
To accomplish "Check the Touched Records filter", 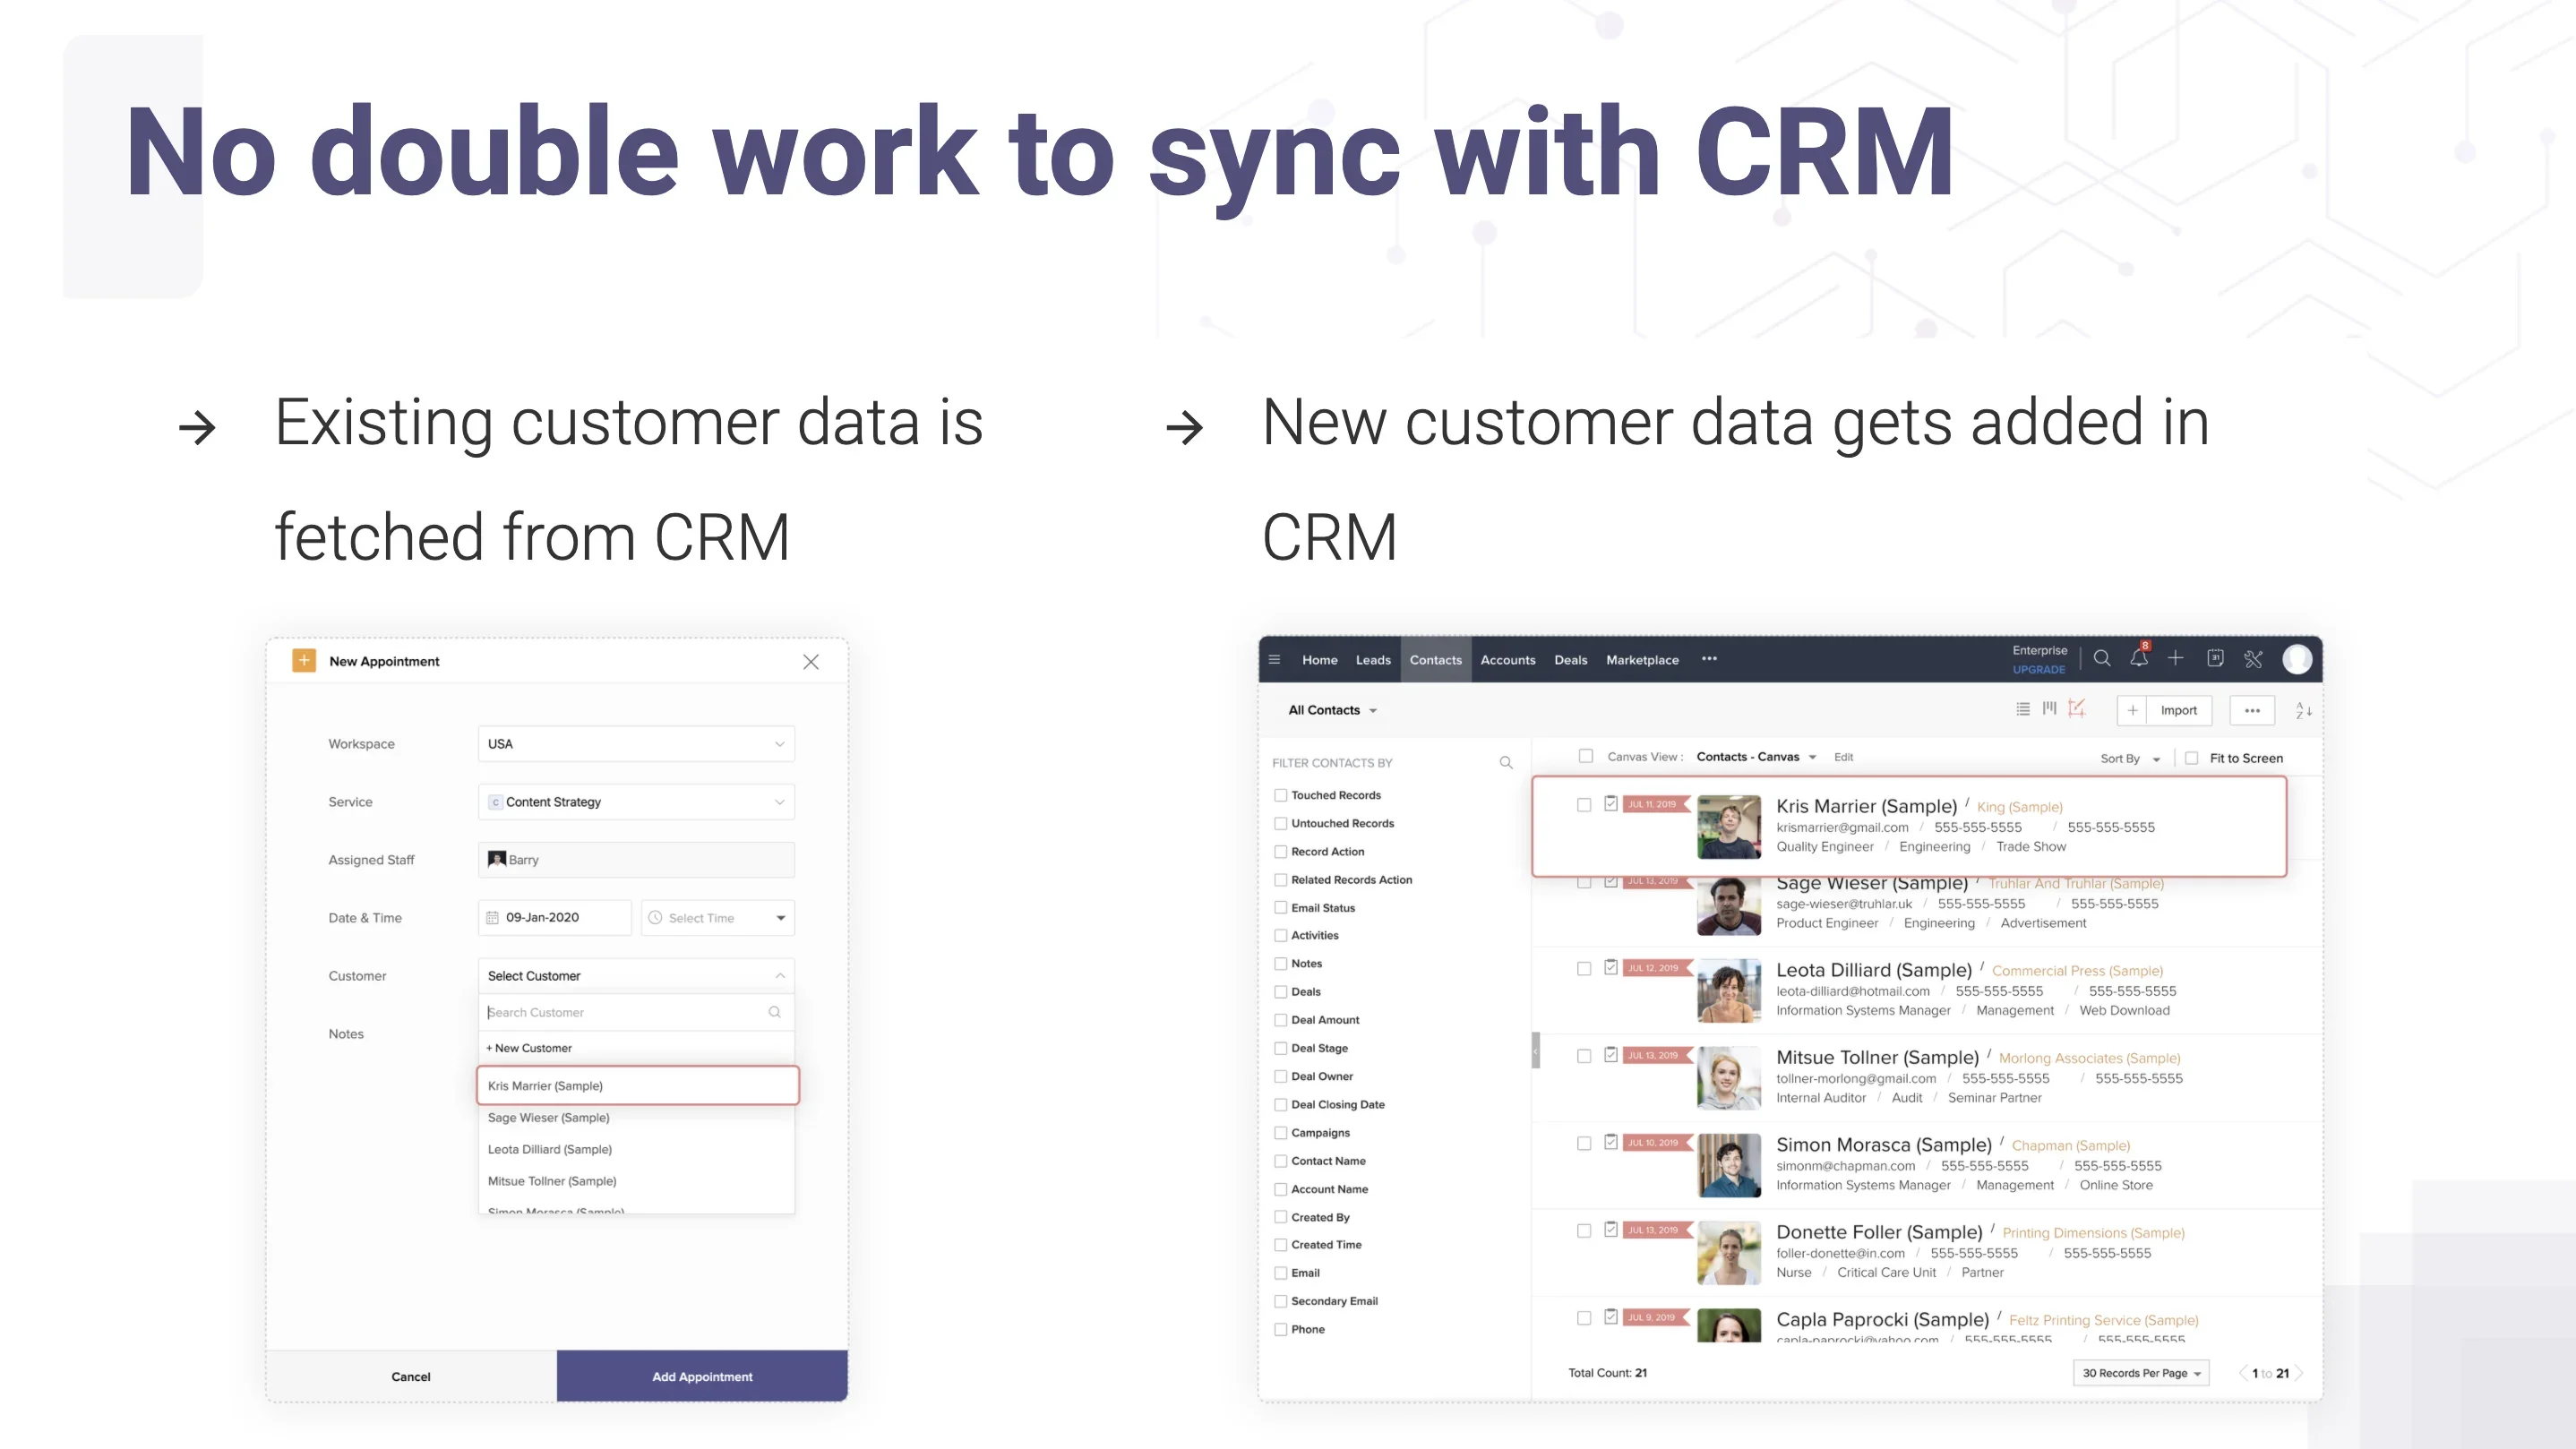I will (x=1280, y=795).
